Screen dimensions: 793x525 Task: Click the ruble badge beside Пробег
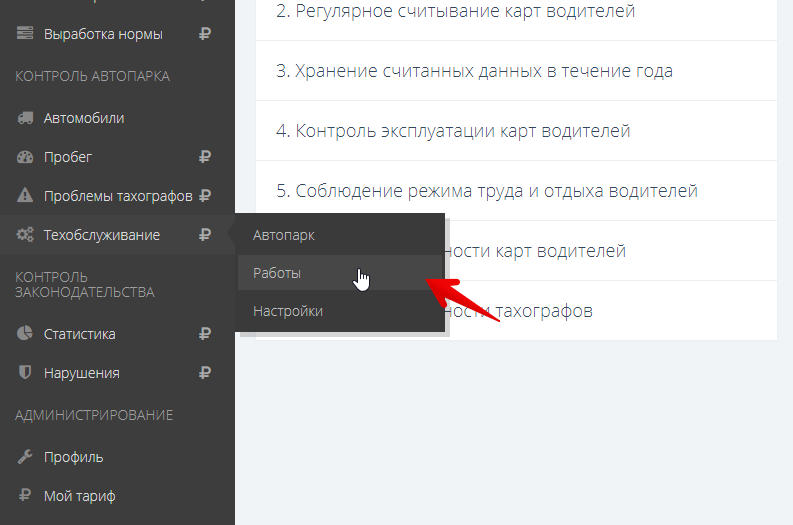point(205,157)
